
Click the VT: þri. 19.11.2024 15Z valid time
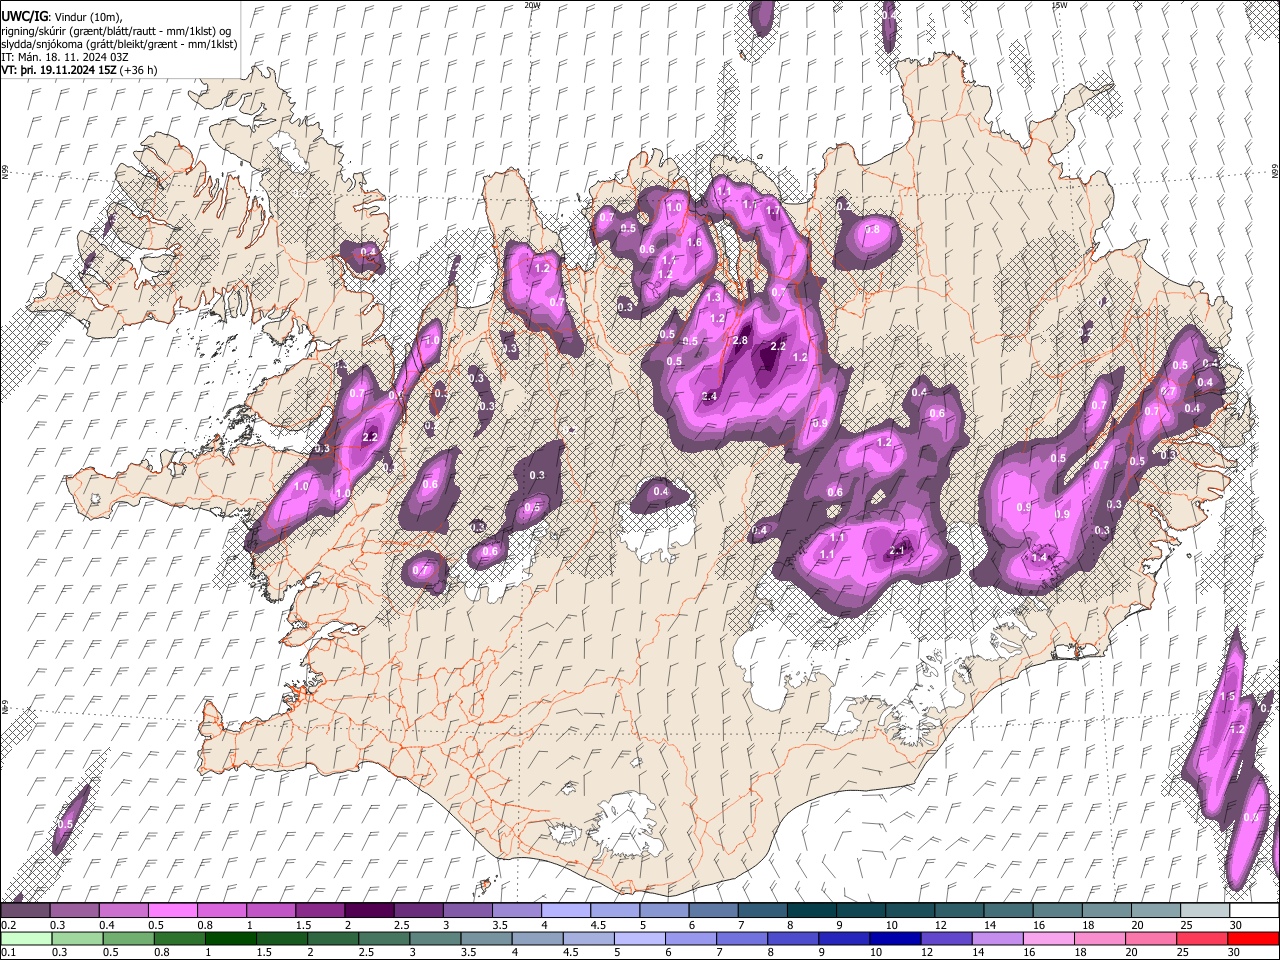point(58,71)
